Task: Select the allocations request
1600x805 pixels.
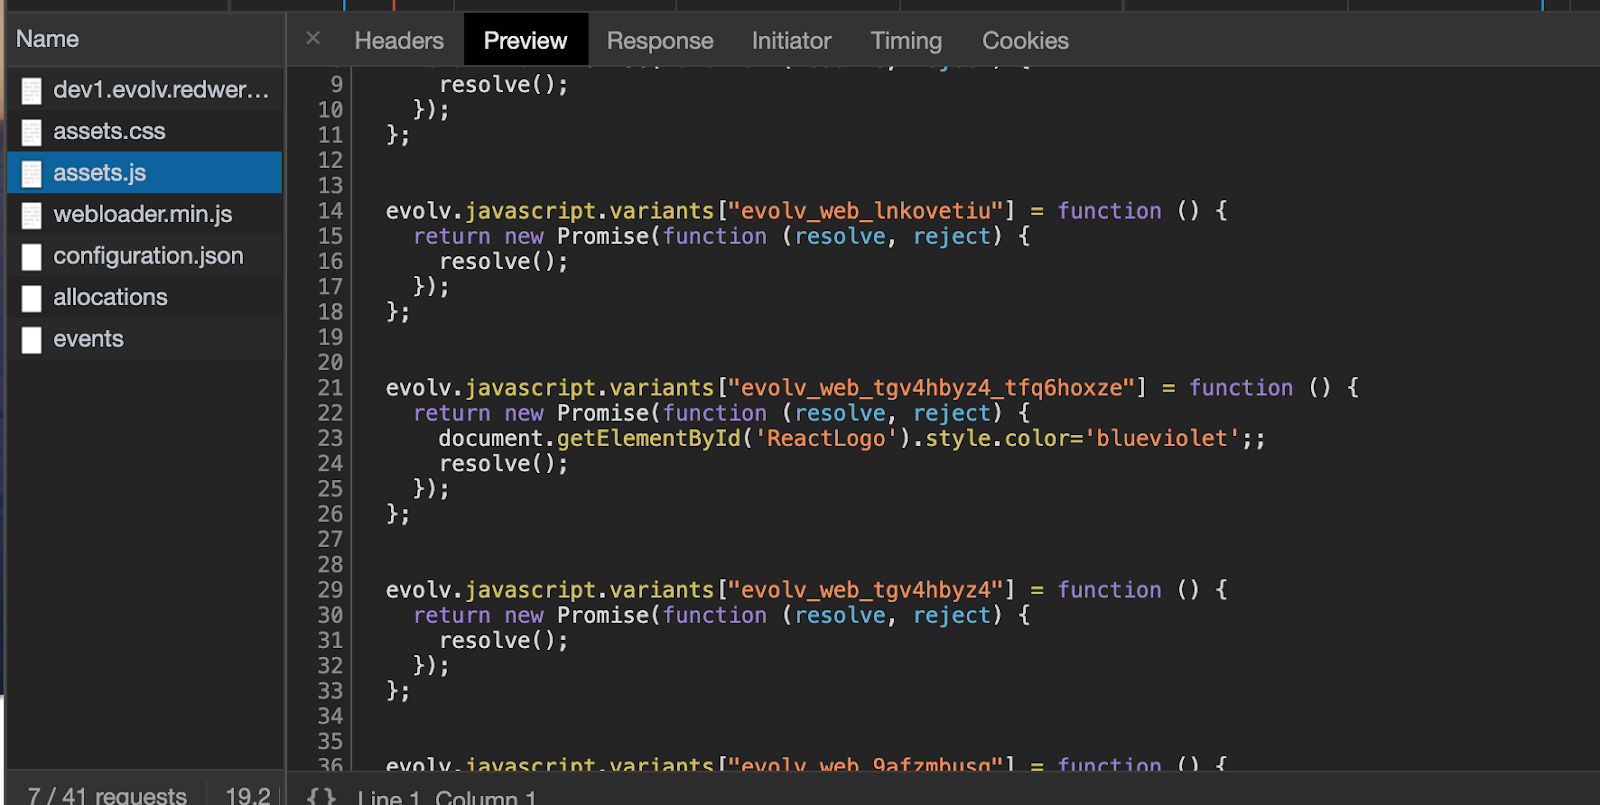Action: coord(145,297)
